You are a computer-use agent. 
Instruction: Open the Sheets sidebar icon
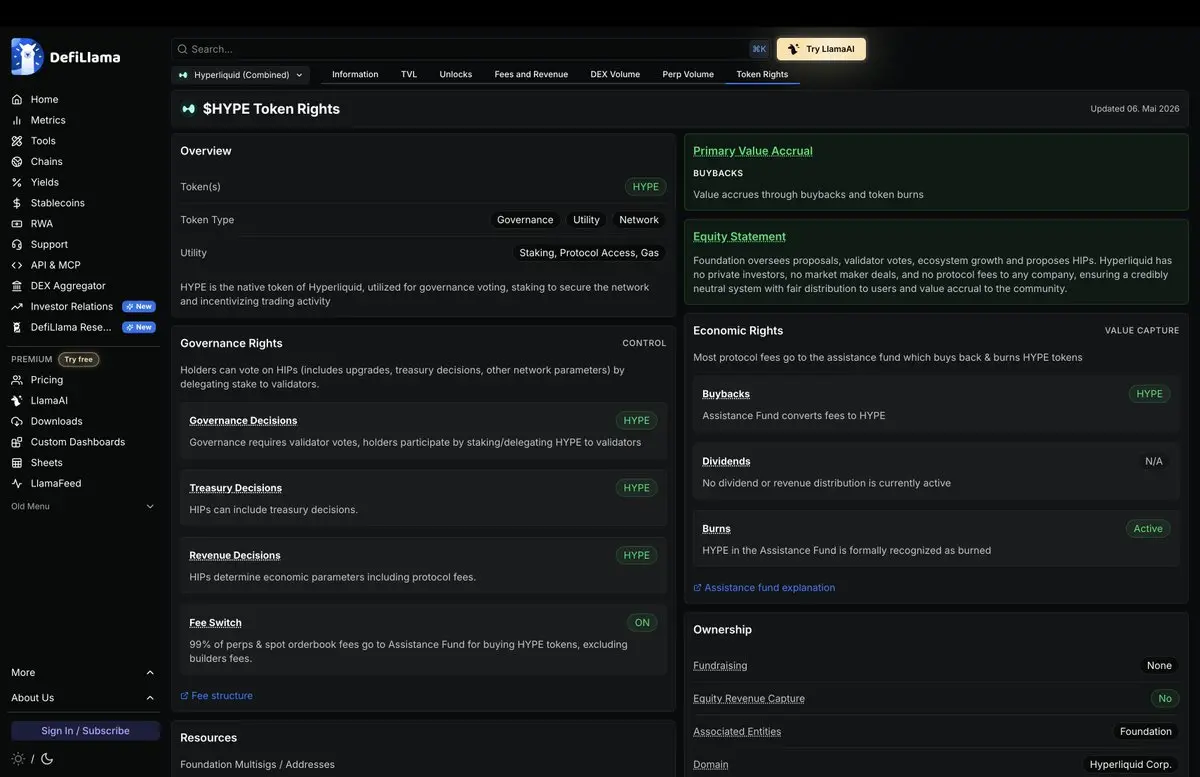click(x=17, y=463)
